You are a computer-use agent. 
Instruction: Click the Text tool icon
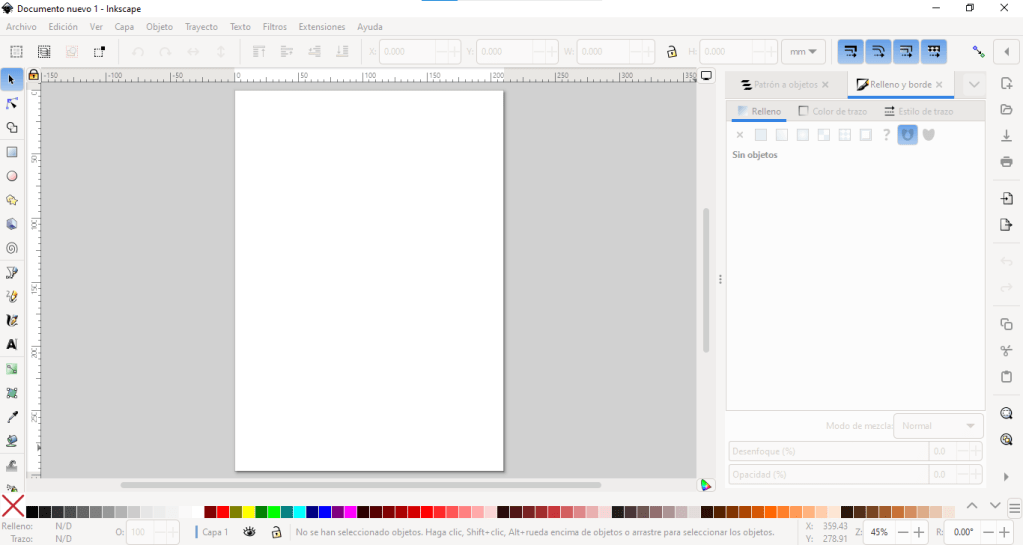coord(12,344)
